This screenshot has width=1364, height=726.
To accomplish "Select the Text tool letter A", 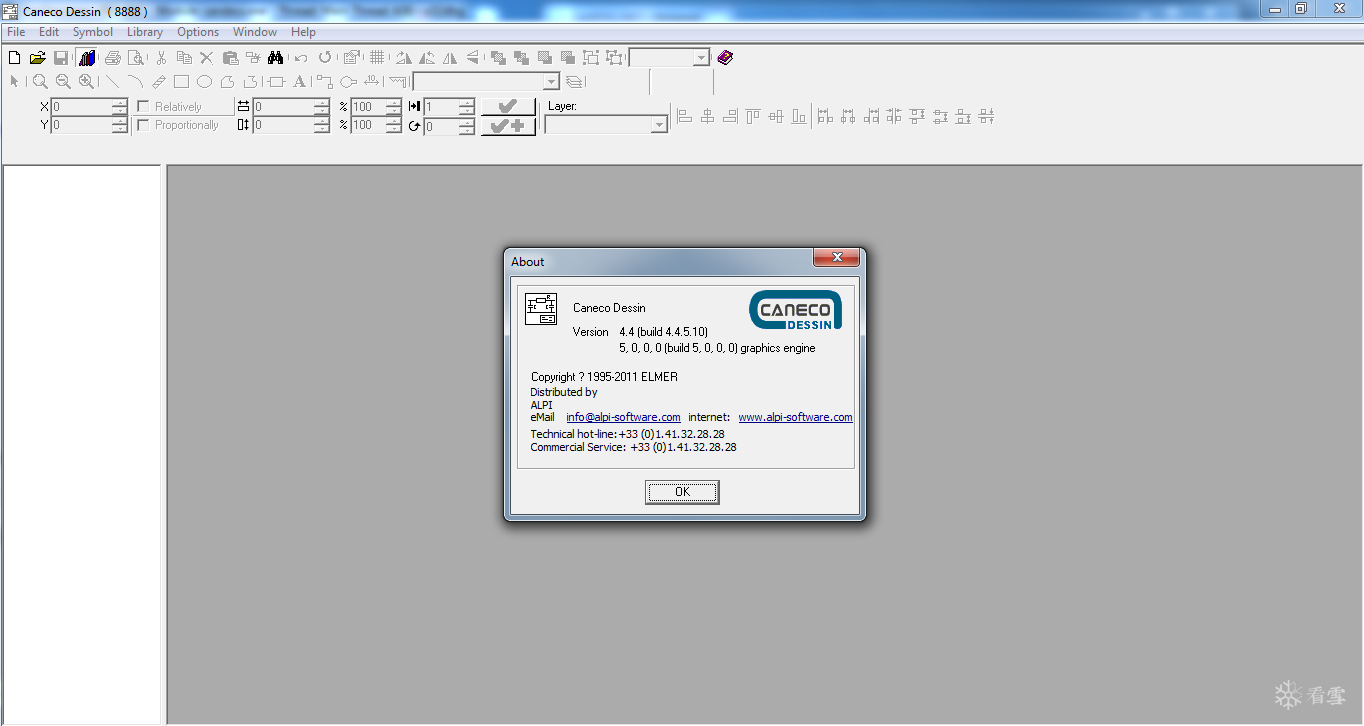I will click(x=299, y=82).
